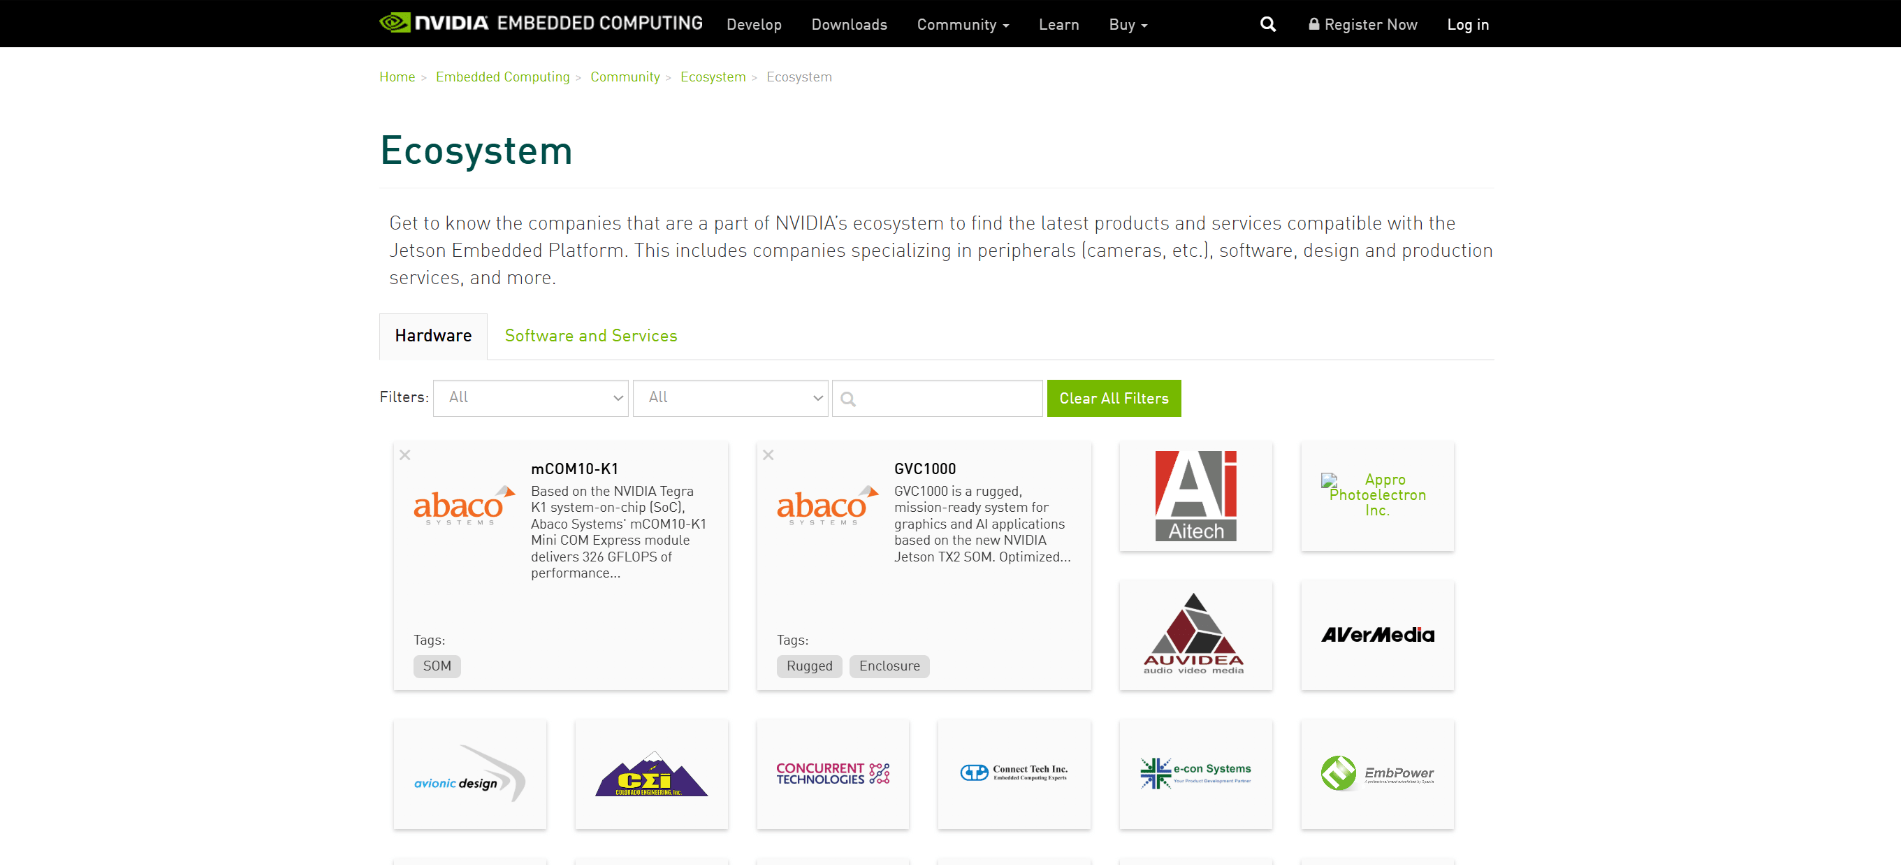The image size is (1901, 865).
Task: Go to Community breadcrumb link
Action: tap(625, 77)
